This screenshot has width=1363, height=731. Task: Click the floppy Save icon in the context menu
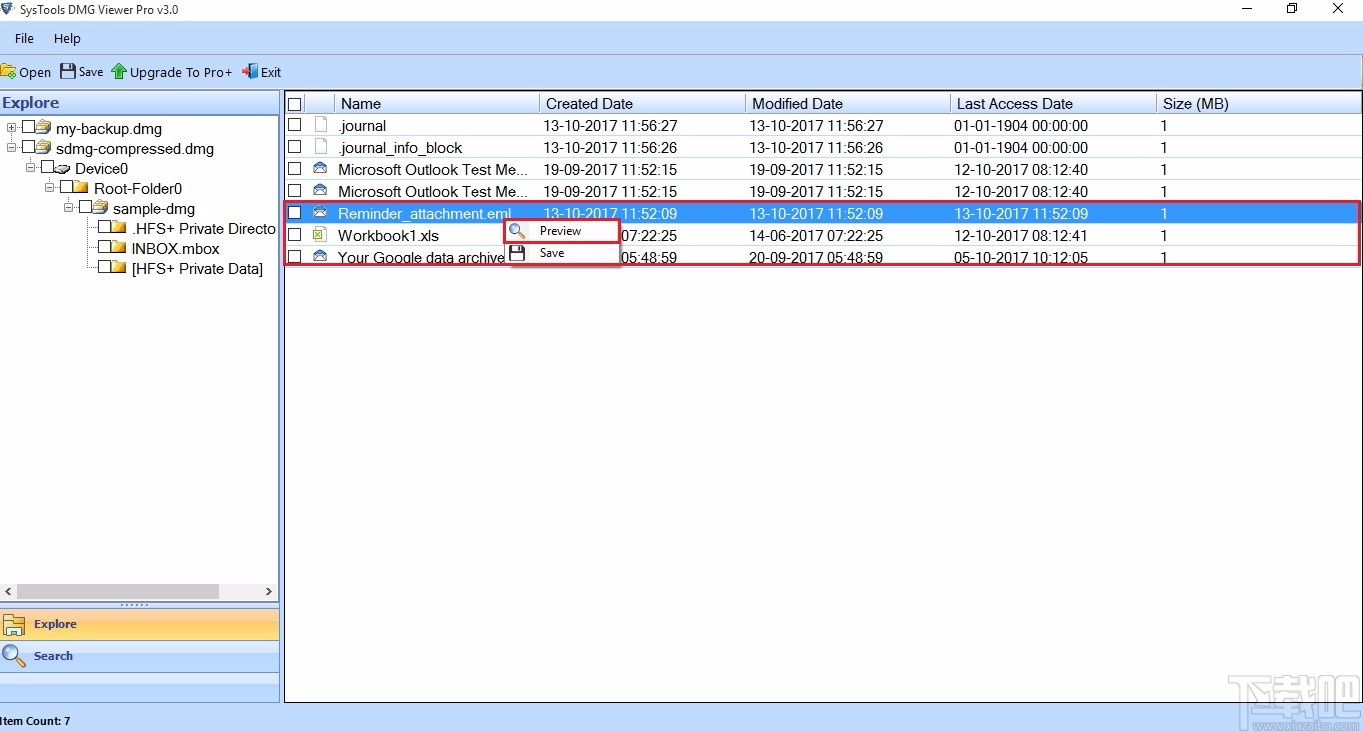click(517, 252)
